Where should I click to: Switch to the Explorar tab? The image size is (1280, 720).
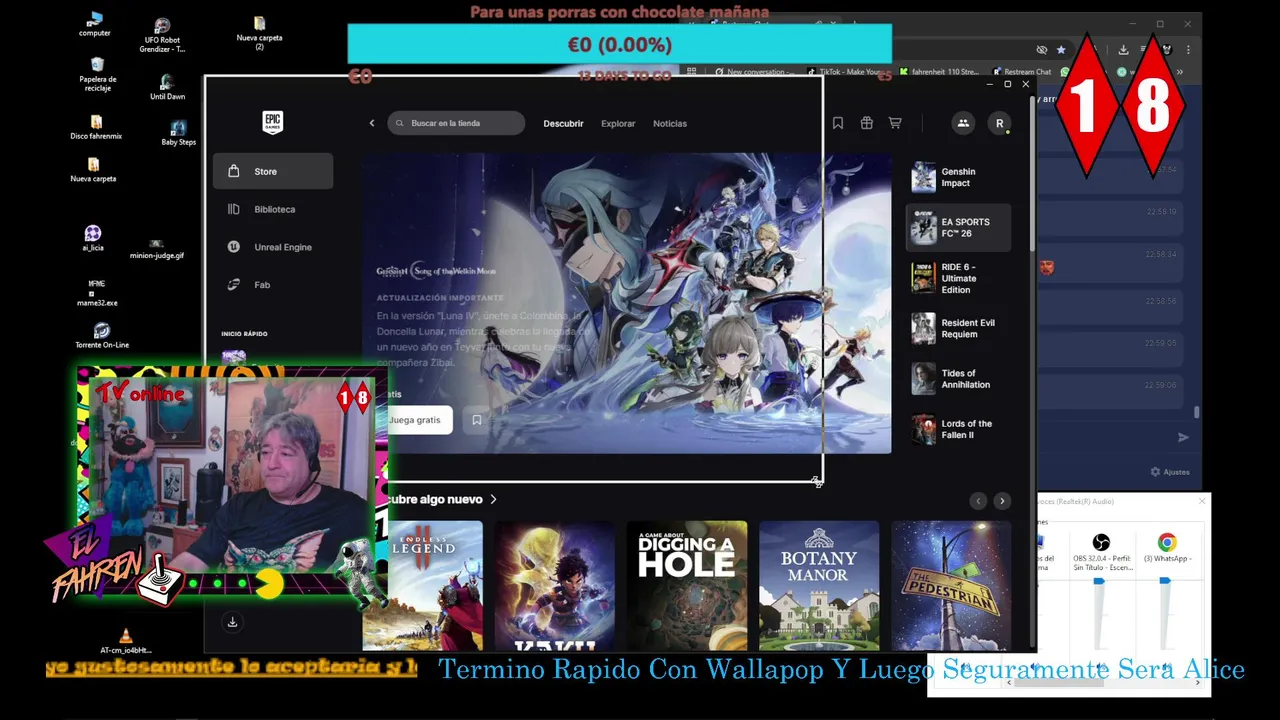point(618,123)
